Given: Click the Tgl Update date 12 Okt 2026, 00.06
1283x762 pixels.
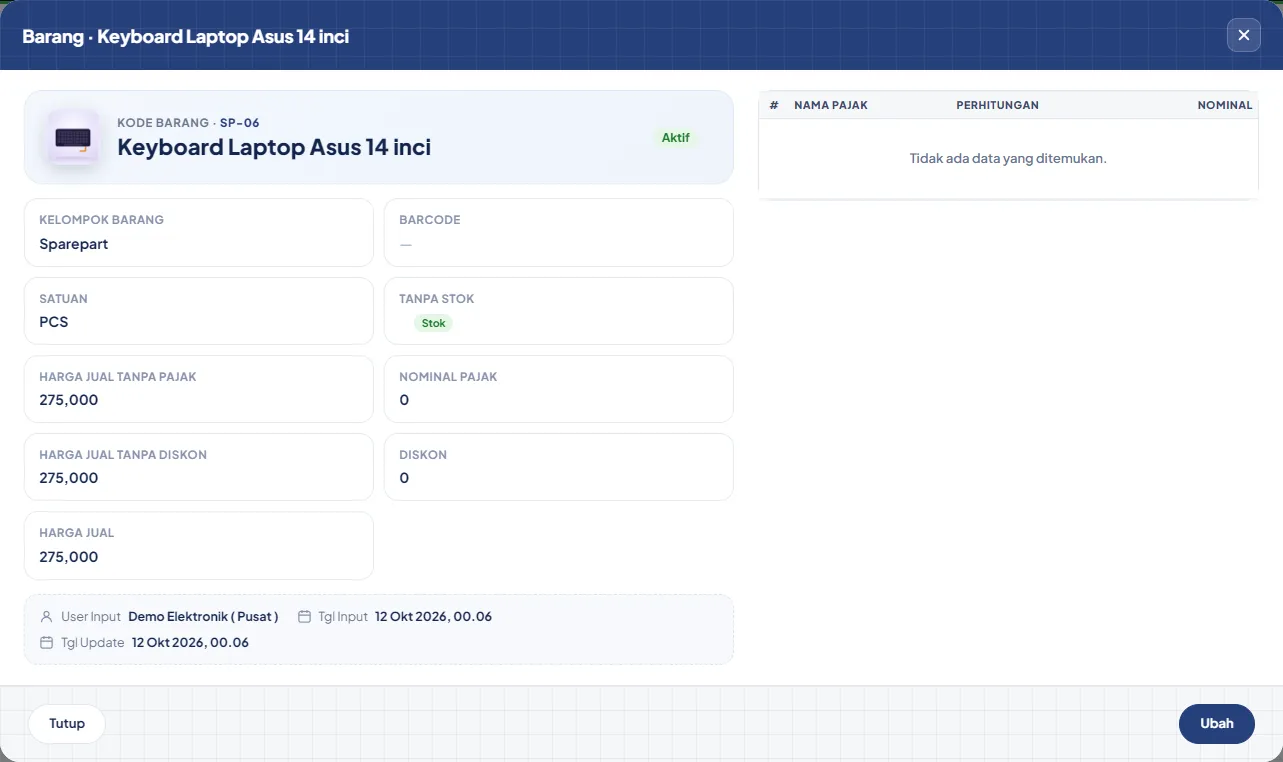Looking at the screenshot, I should click(x=190, y=643).
